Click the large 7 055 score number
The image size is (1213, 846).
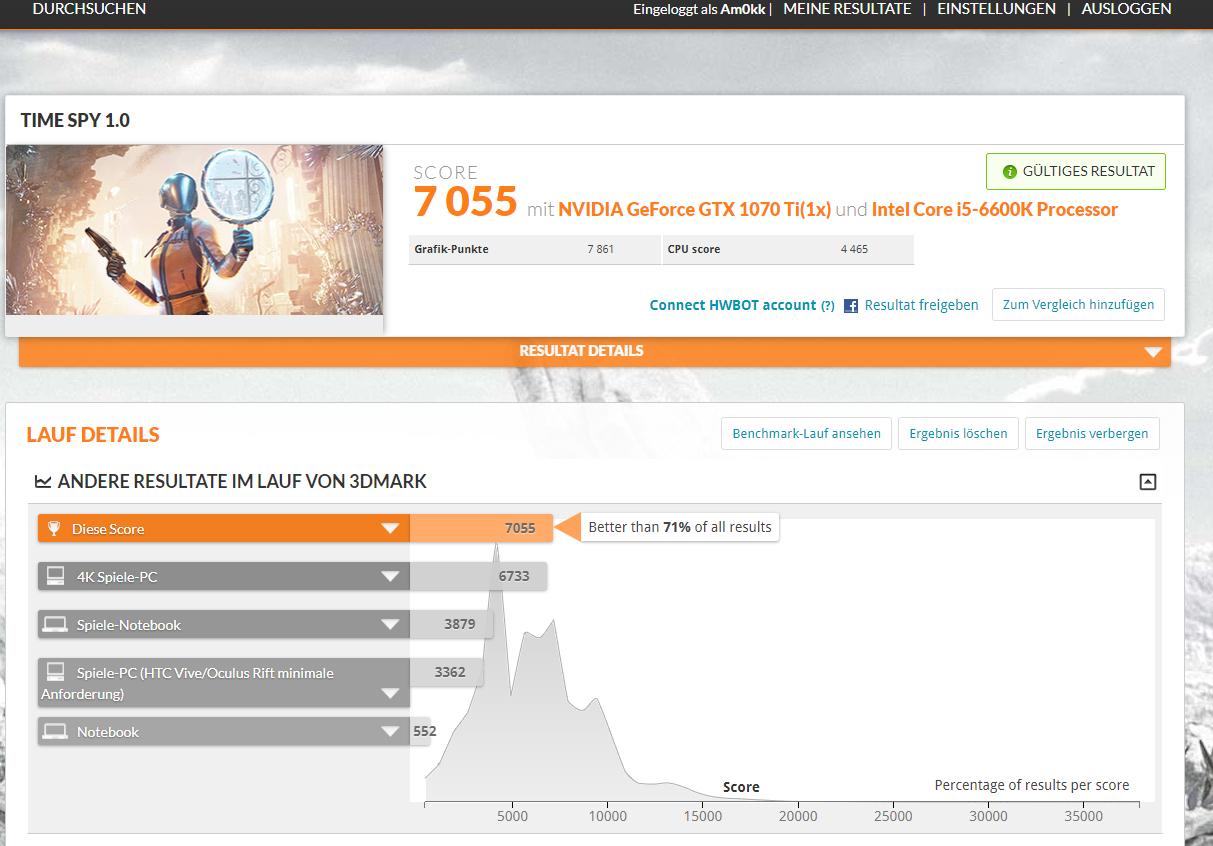pyautogui.click(x=465, y=203)
